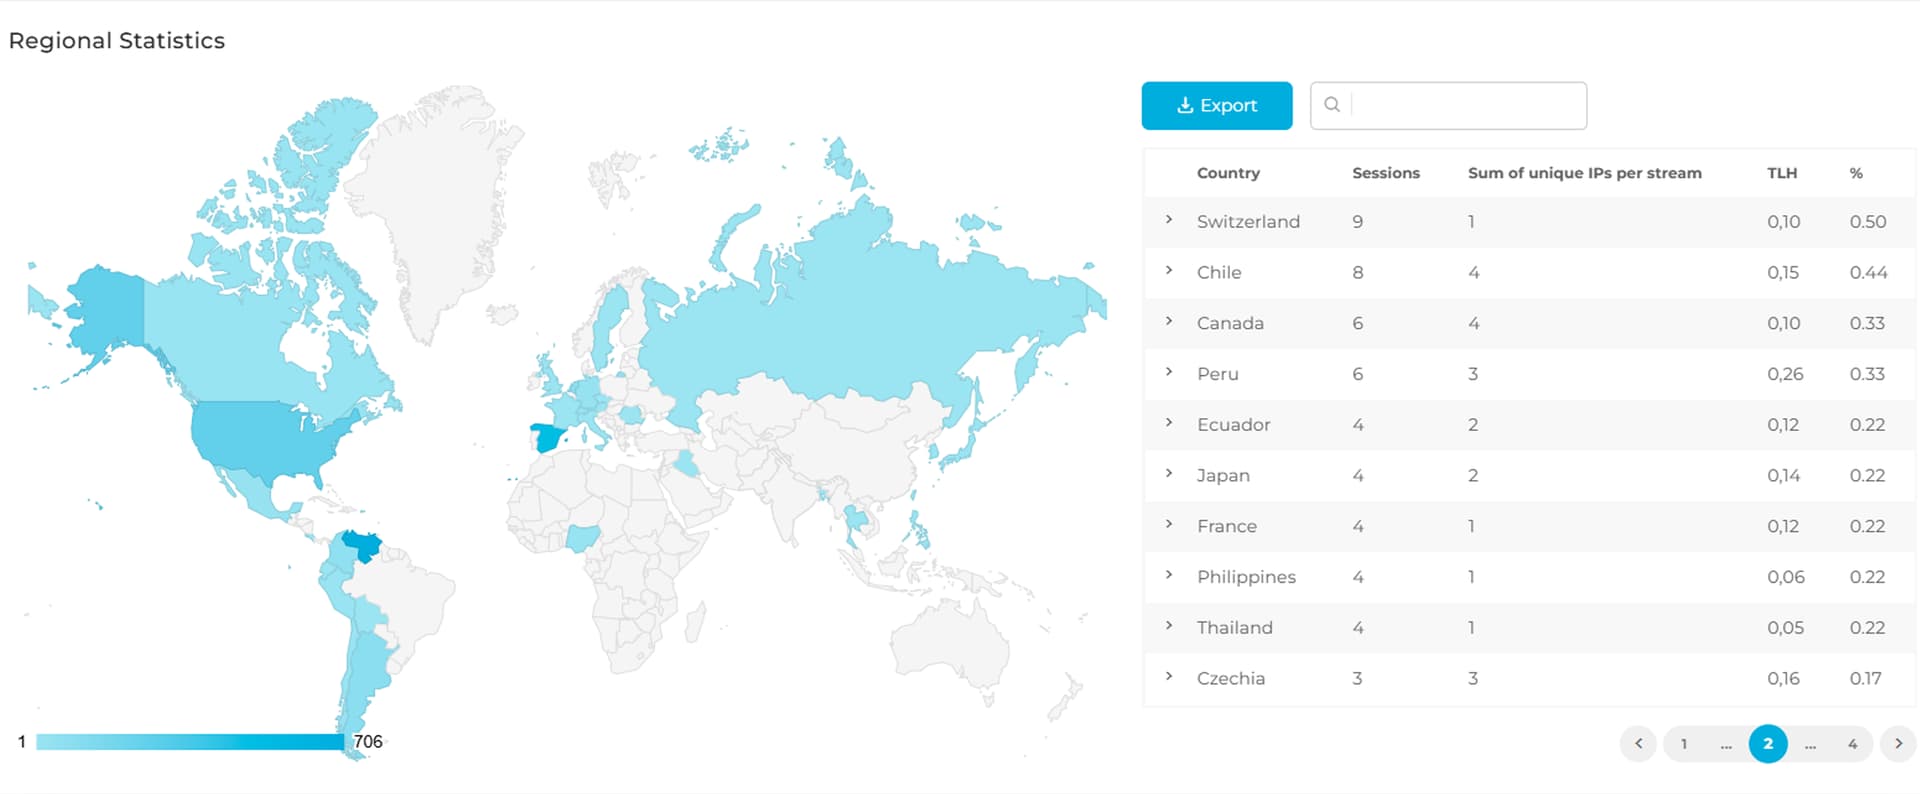Expand the Japan row chevron
Viewport: 1920px width, 794px height.
coord(1168,474)
